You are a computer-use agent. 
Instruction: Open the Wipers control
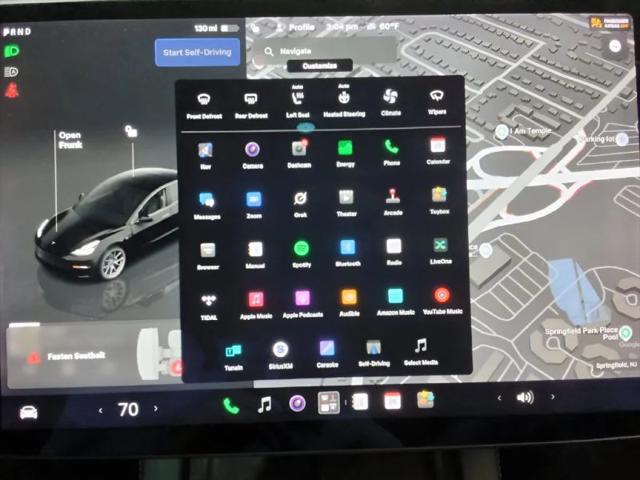pos(437,102)
